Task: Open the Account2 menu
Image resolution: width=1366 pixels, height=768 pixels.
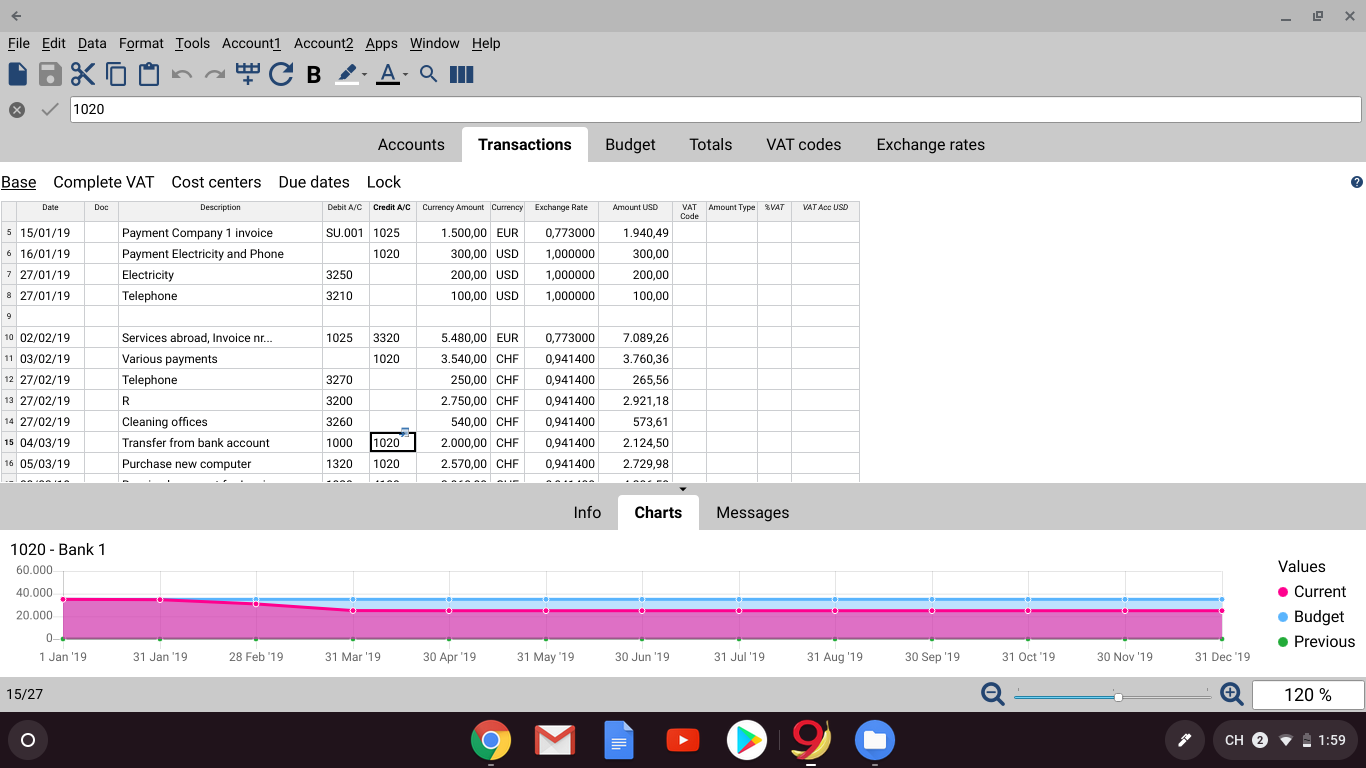Action: [x=324, y=43]
